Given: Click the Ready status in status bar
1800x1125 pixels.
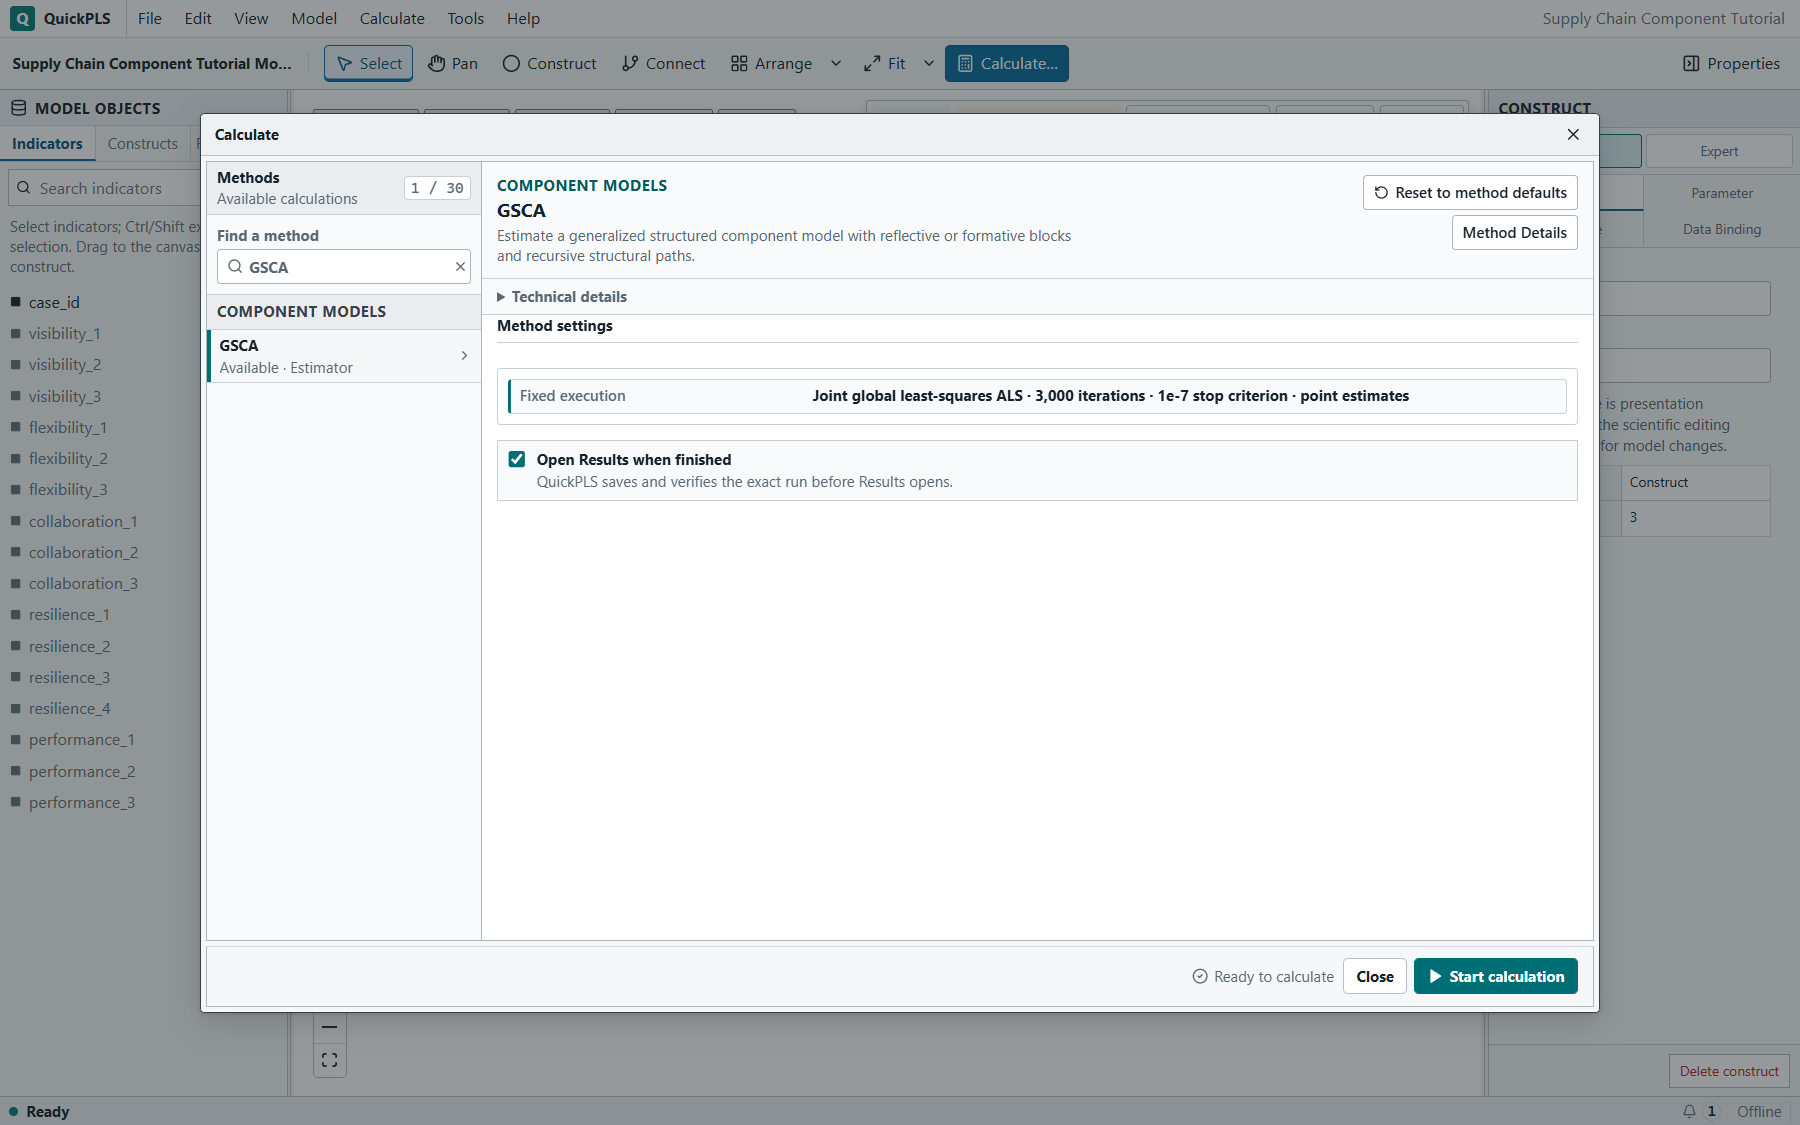Looking at the screenshot, I should [39, 1111].
